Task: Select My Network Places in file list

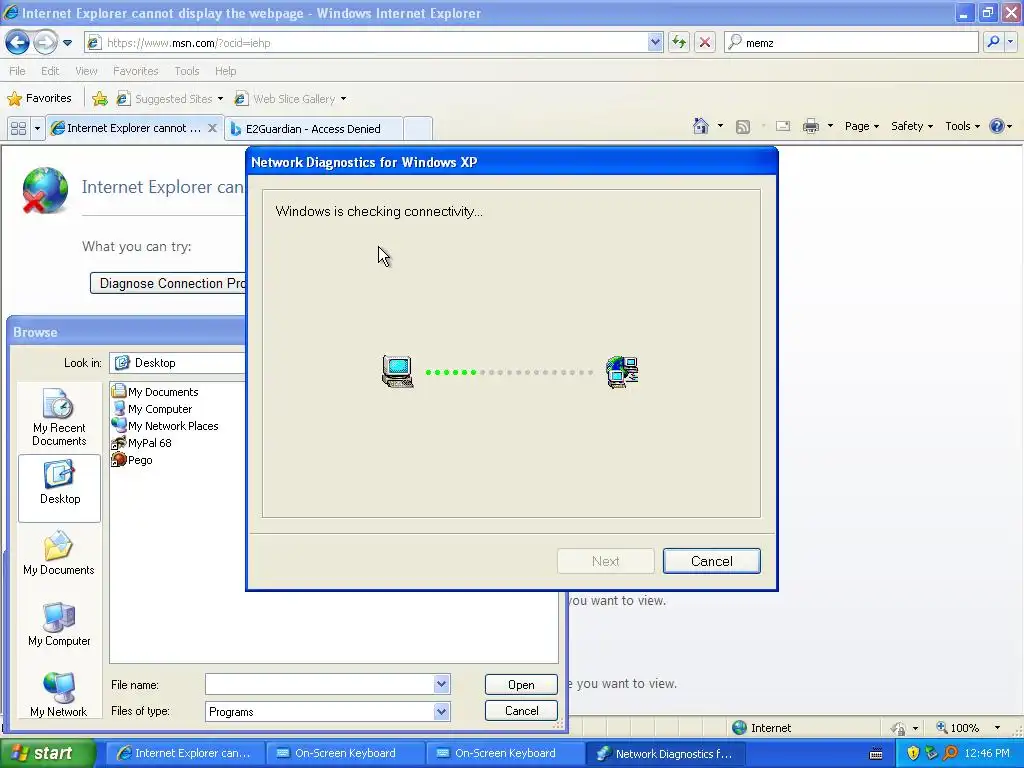Action: tap(165, 426)
